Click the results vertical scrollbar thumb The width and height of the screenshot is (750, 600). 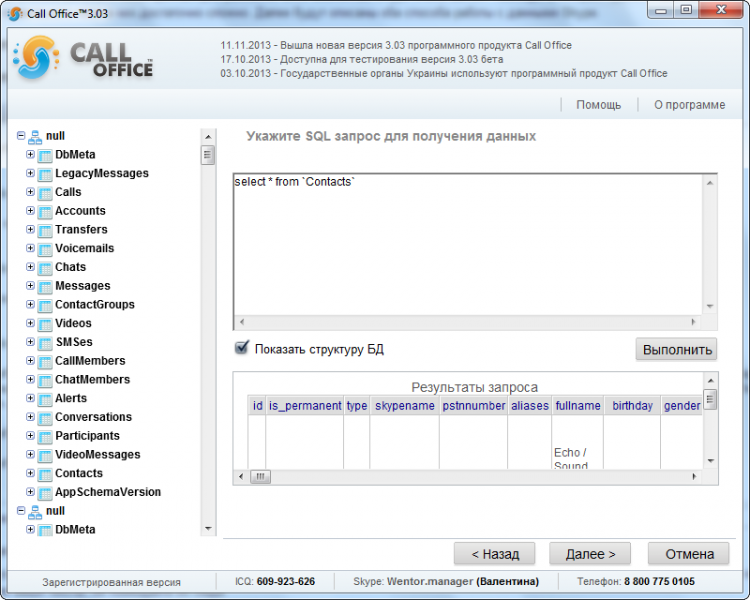click(x=710, y=400)
